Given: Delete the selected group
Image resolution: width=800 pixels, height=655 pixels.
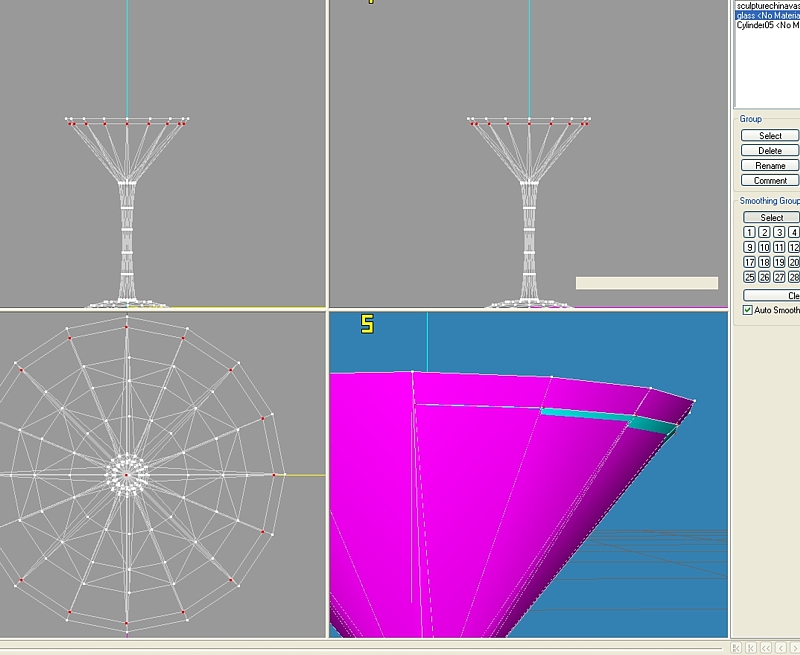Looking at the screenshot, I should coord(770,150).
